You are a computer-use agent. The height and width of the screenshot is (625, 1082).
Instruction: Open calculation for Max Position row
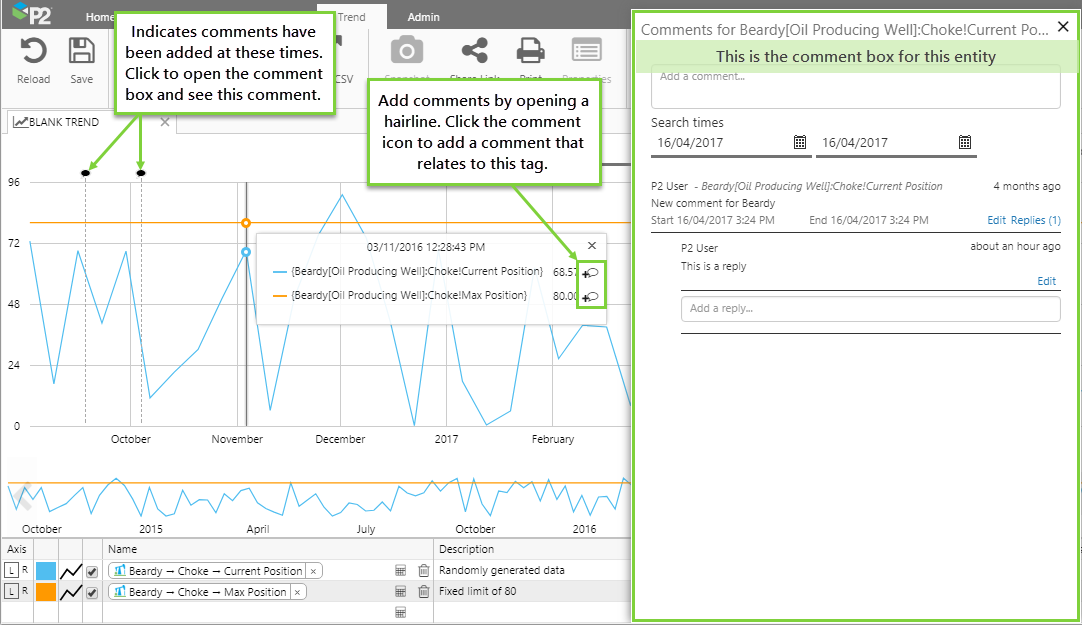(x=400, y=591)
